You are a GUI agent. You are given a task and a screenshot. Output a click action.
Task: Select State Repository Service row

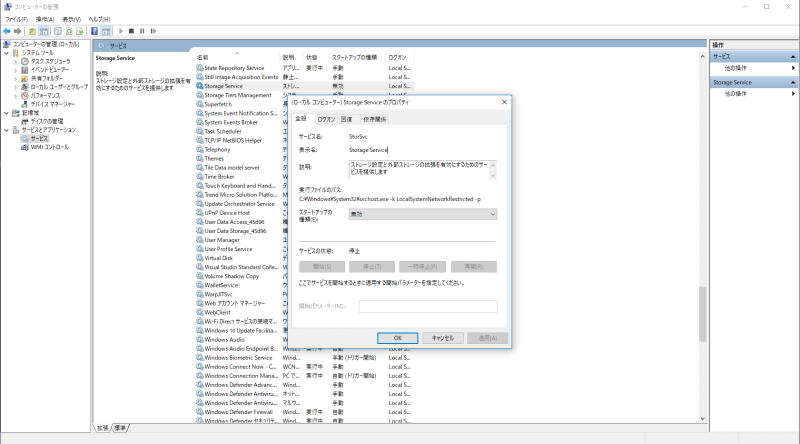coord(305,68)
